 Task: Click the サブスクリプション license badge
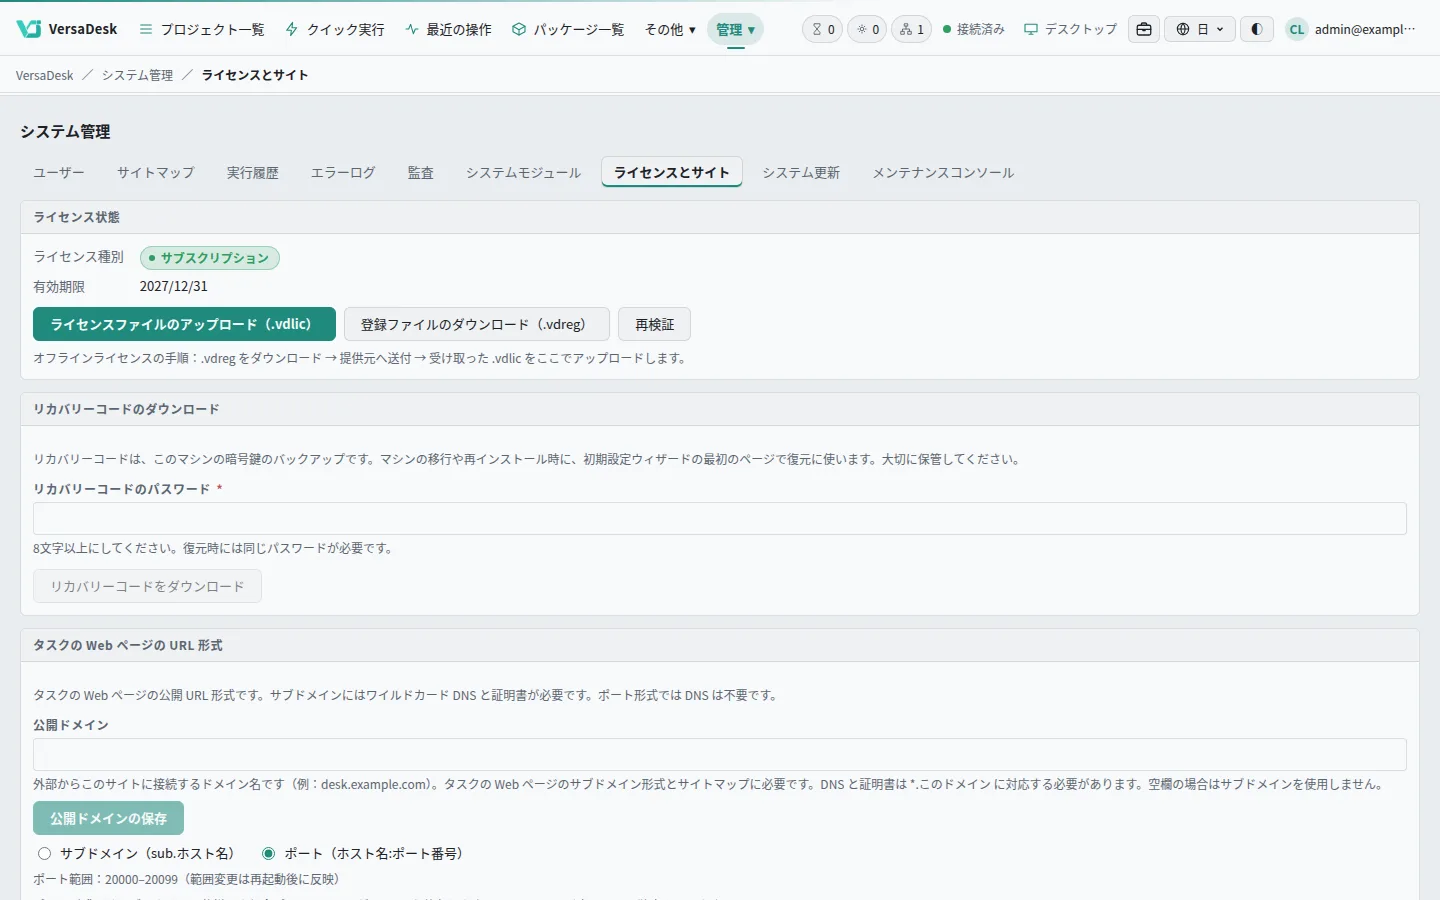pyautogui.click(x=210, y=258)
